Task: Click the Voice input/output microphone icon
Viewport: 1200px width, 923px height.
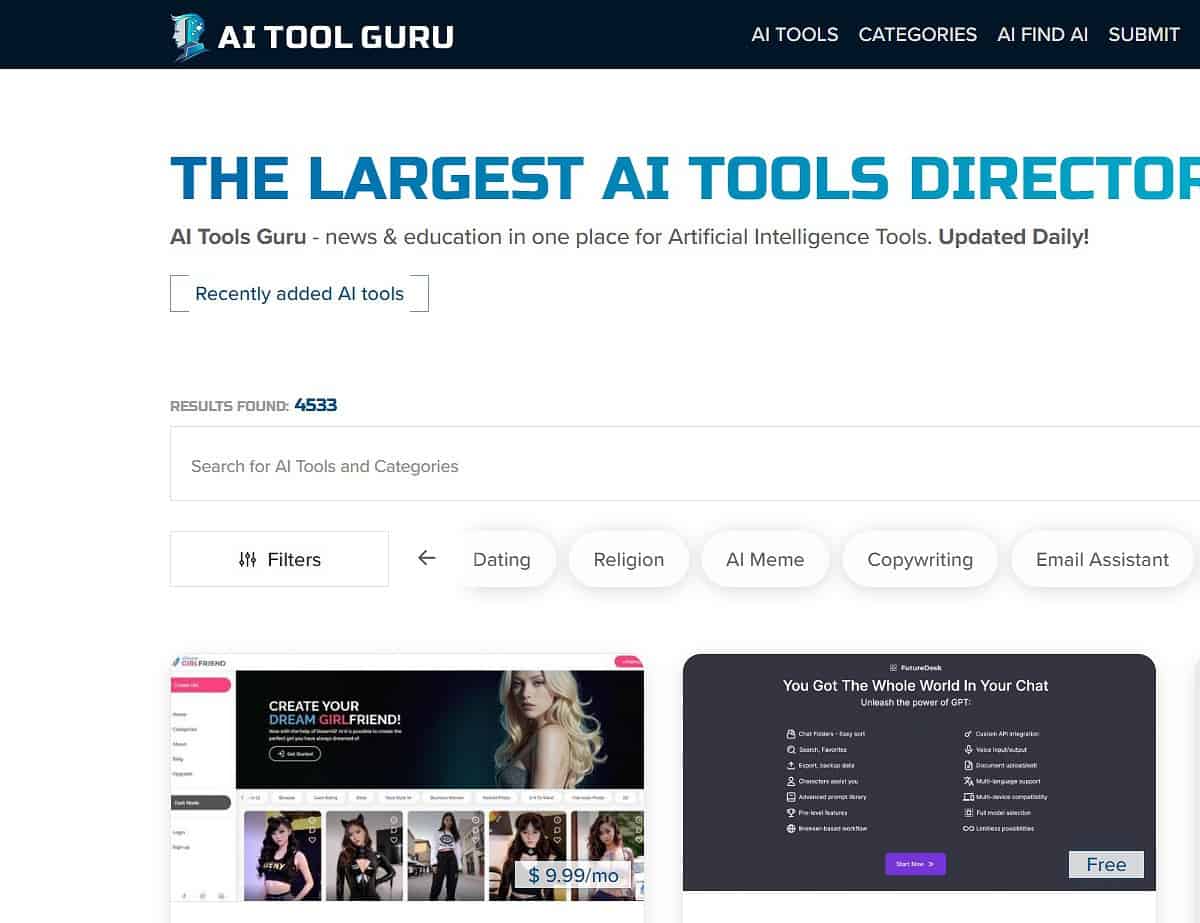Action: point(966,749)
